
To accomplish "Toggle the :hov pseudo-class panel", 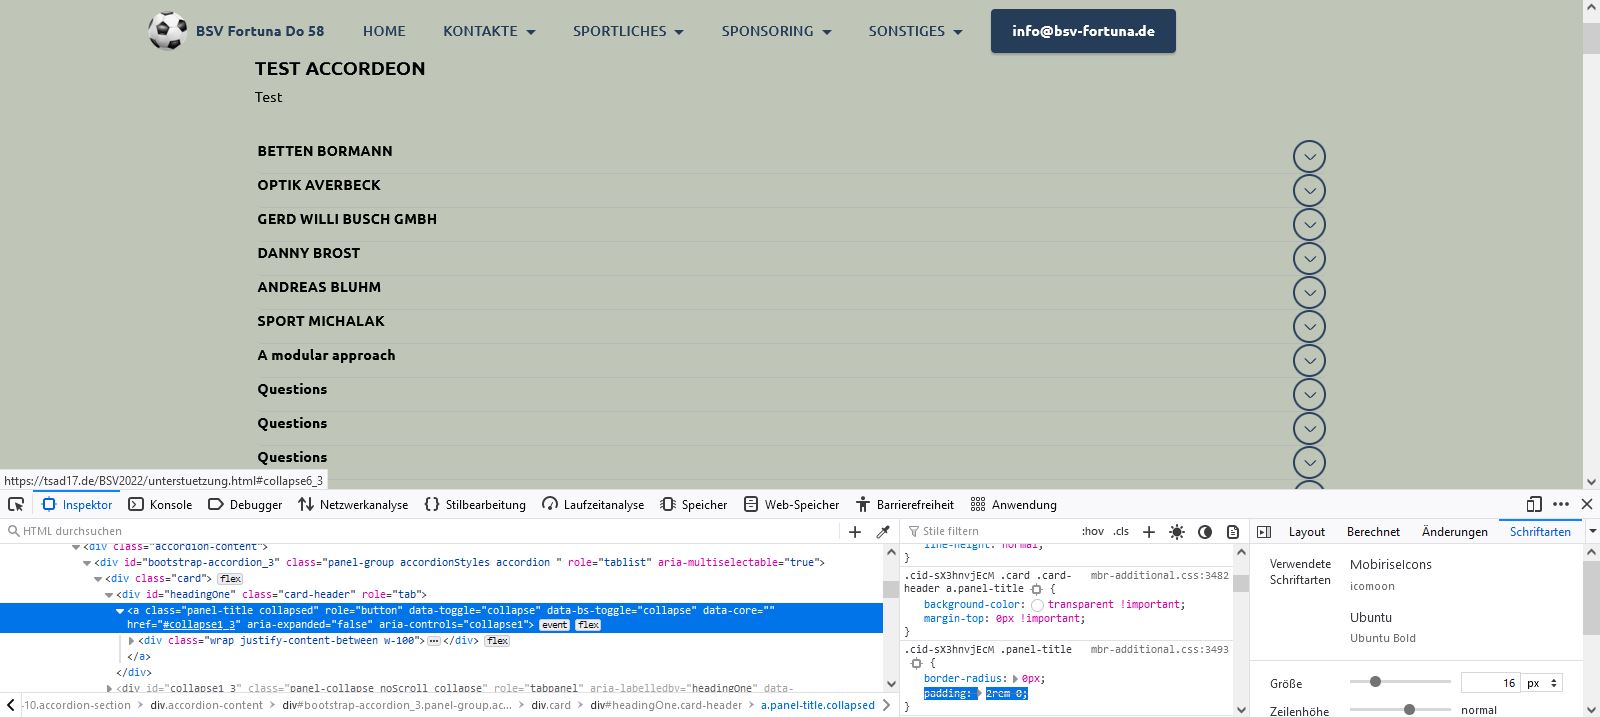I will click(1093, 532).
